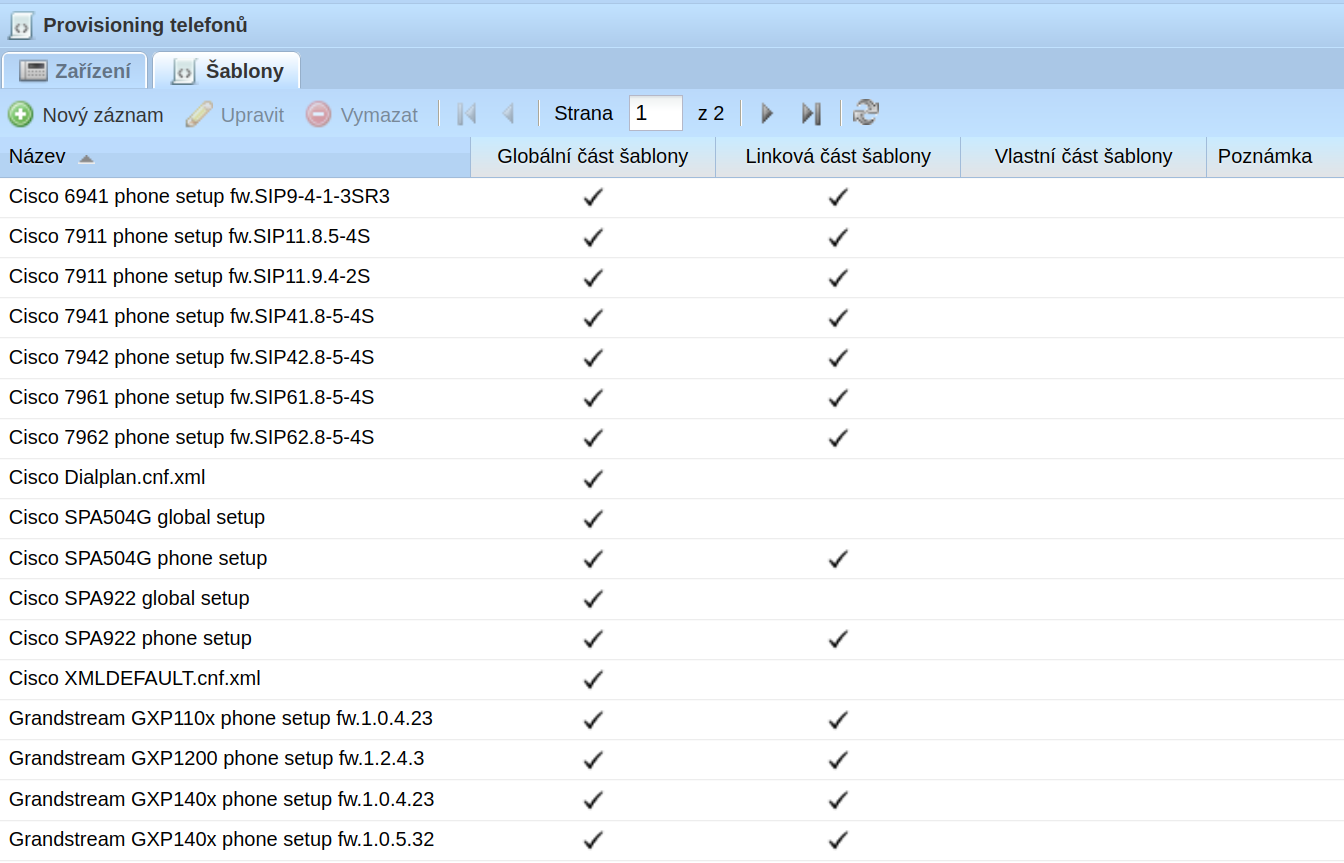Select row Grandstream GXP140x phone setup fw.1.0.5.32
Screen dimensions: 1344x863
tap(672, 841)
